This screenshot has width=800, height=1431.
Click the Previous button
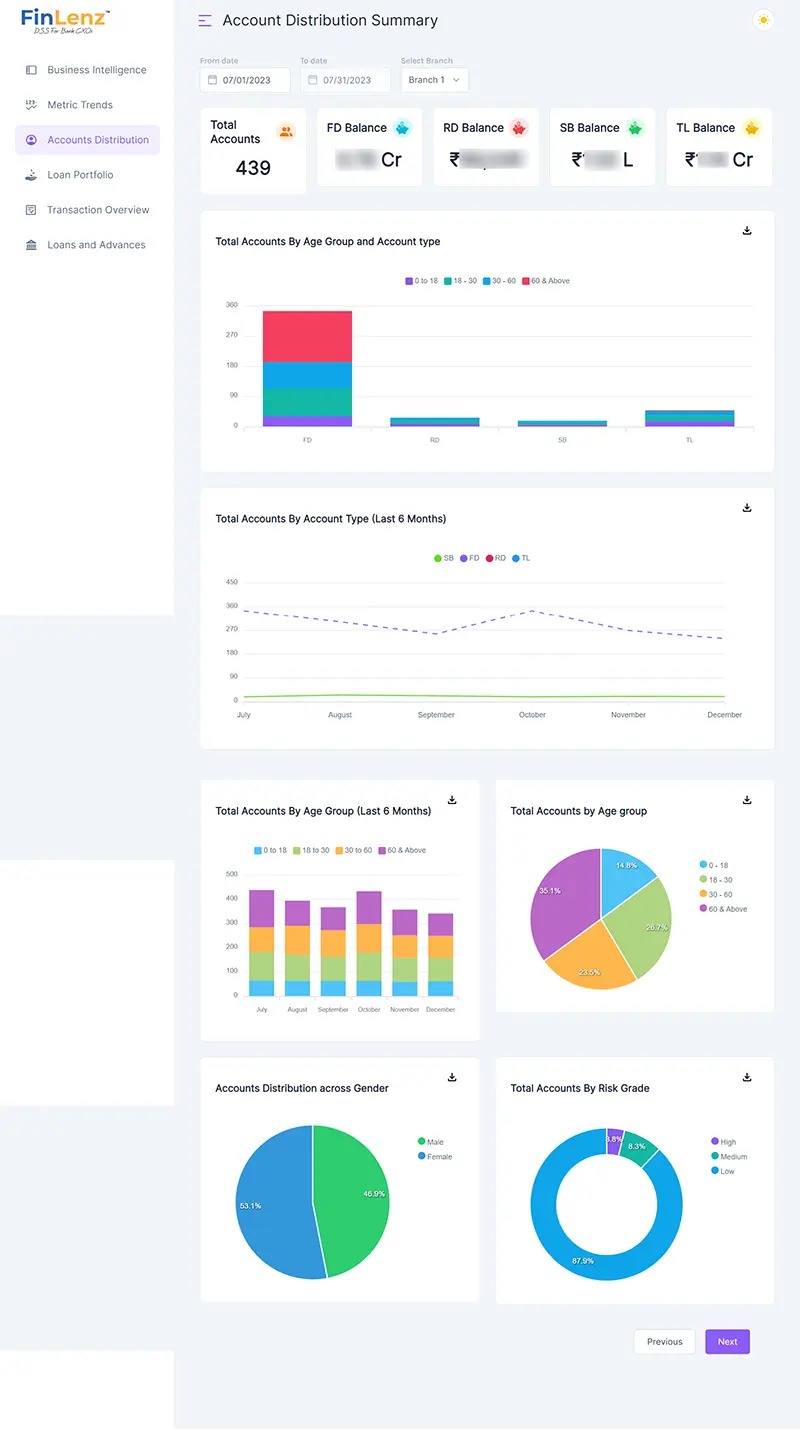664,1342
